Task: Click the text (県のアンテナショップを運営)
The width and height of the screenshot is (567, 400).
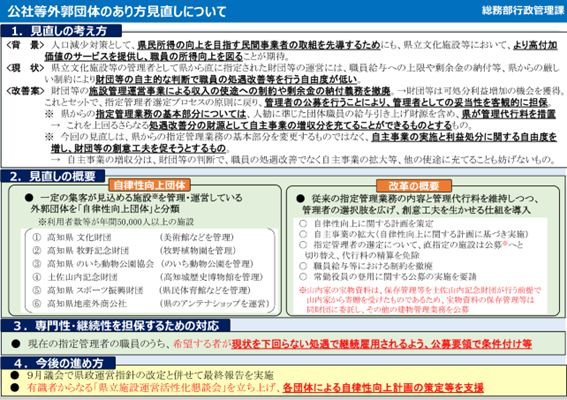Action: point(215,303)
